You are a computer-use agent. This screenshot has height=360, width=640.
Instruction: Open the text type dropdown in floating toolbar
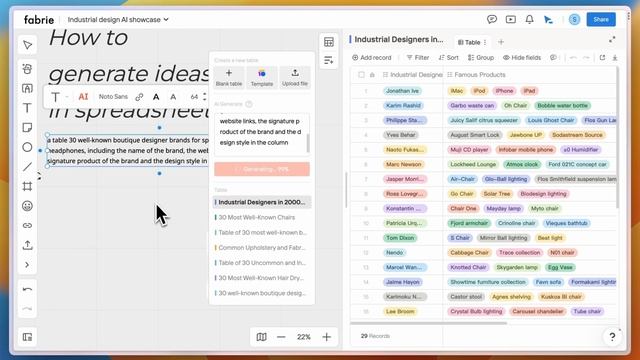[59, 97]
